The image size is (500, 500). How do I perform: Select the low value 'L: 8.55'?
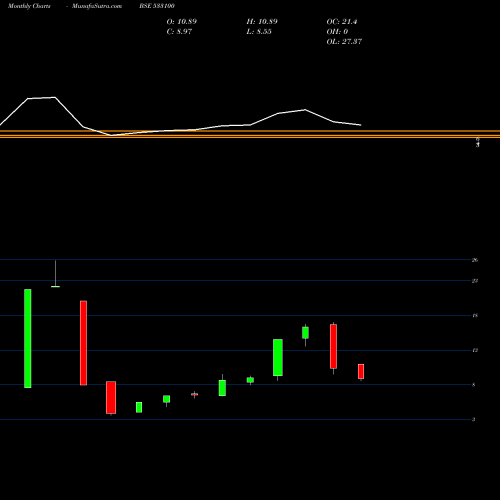coord(259,32)
